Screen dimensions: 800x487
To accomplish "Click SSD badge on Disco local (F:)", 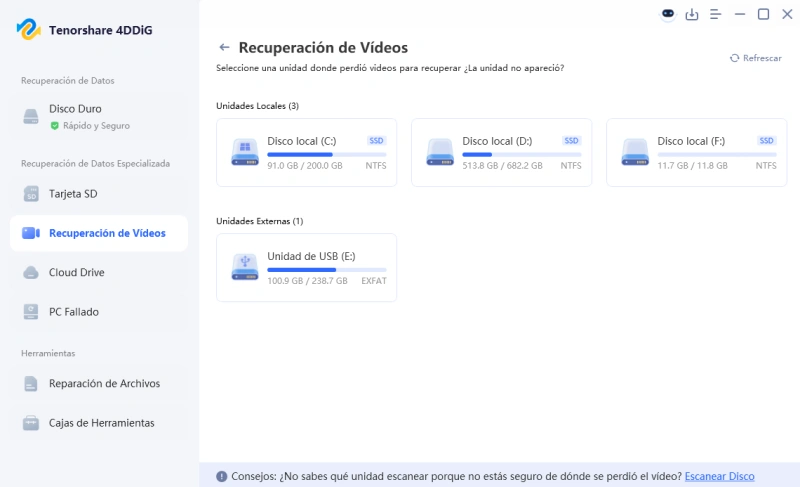I will (766, 141).
